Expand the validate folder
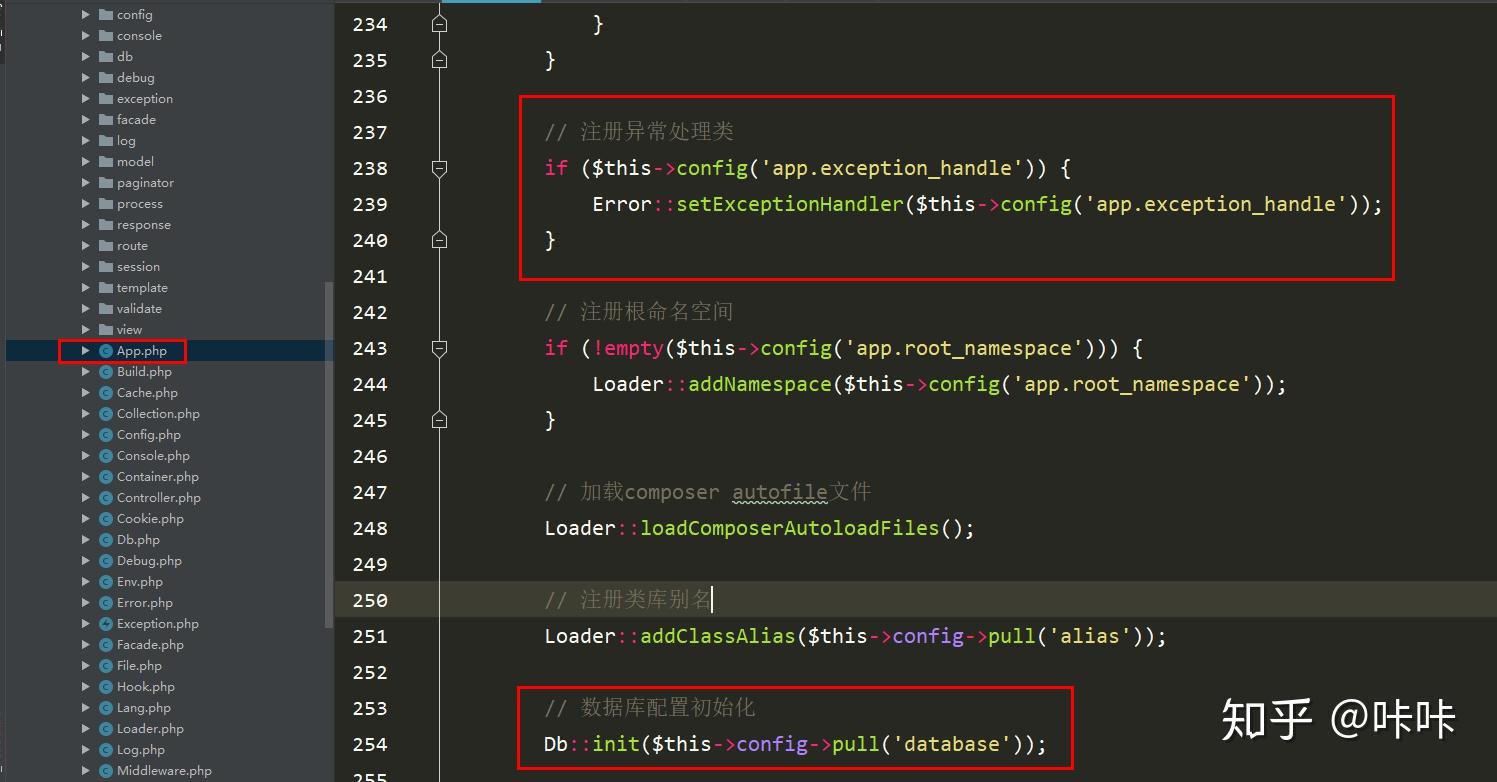The width and height of the screenshot is (1497, 782). click(87, 308)
